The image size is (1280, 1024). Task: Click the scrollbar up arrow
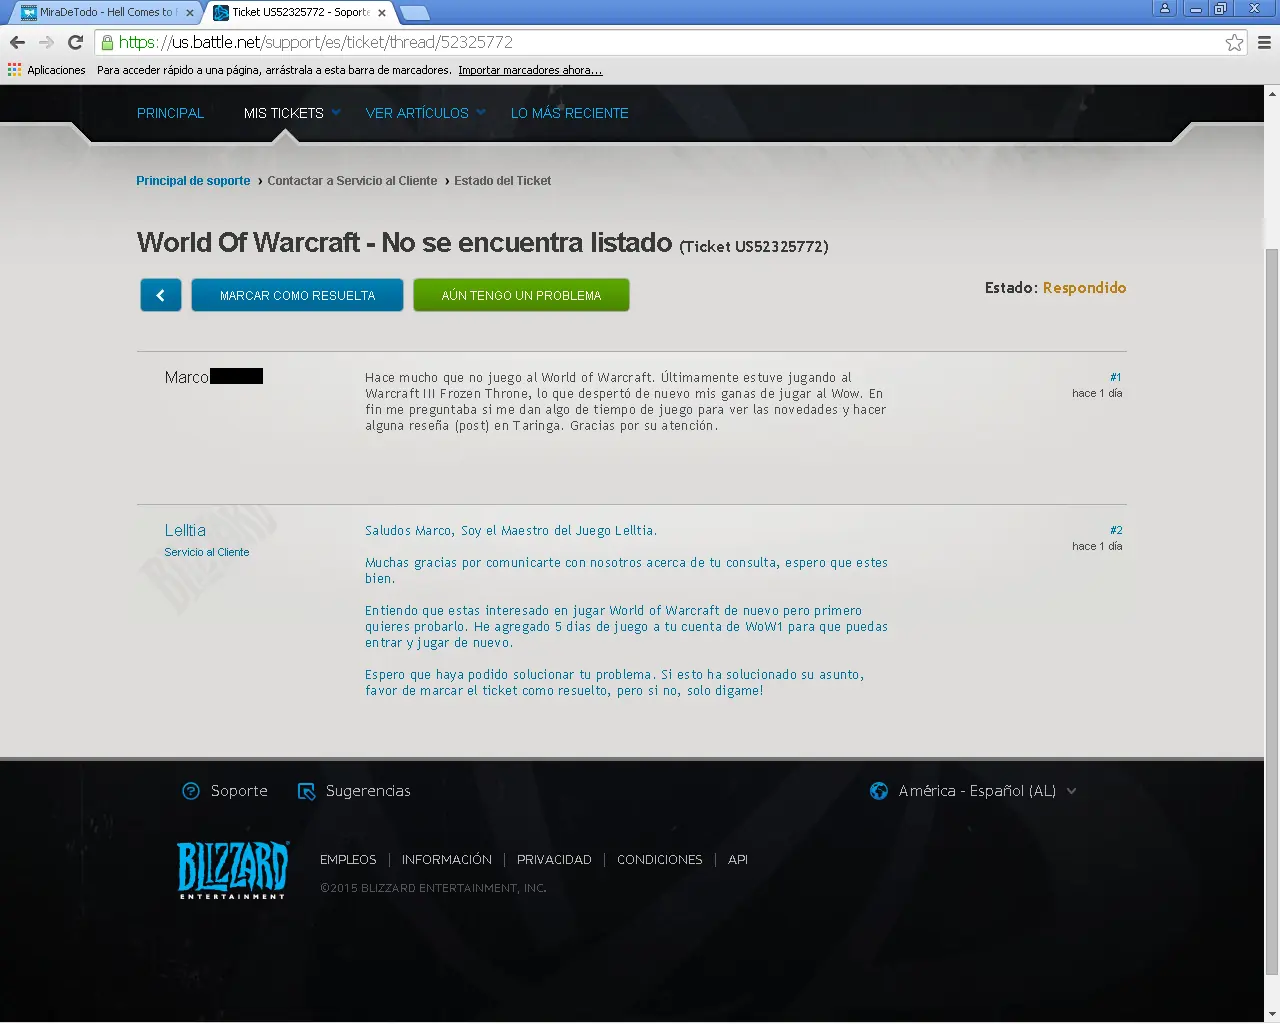coord(1272,94)
